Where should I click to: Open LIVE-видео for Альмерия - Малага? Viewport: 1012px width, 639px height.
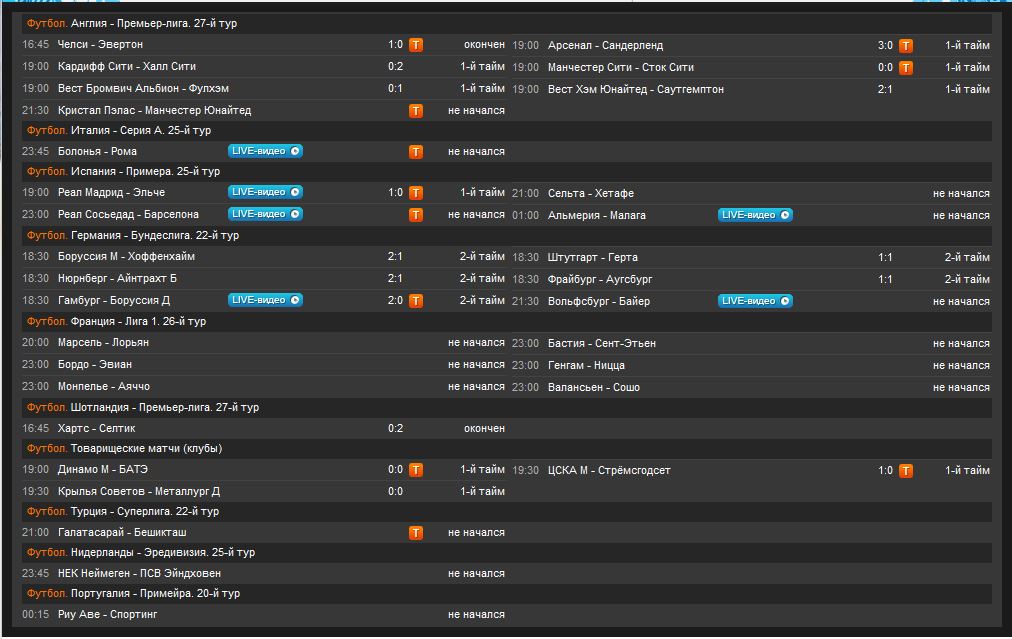pyautogui.click(x=755, y=215)
